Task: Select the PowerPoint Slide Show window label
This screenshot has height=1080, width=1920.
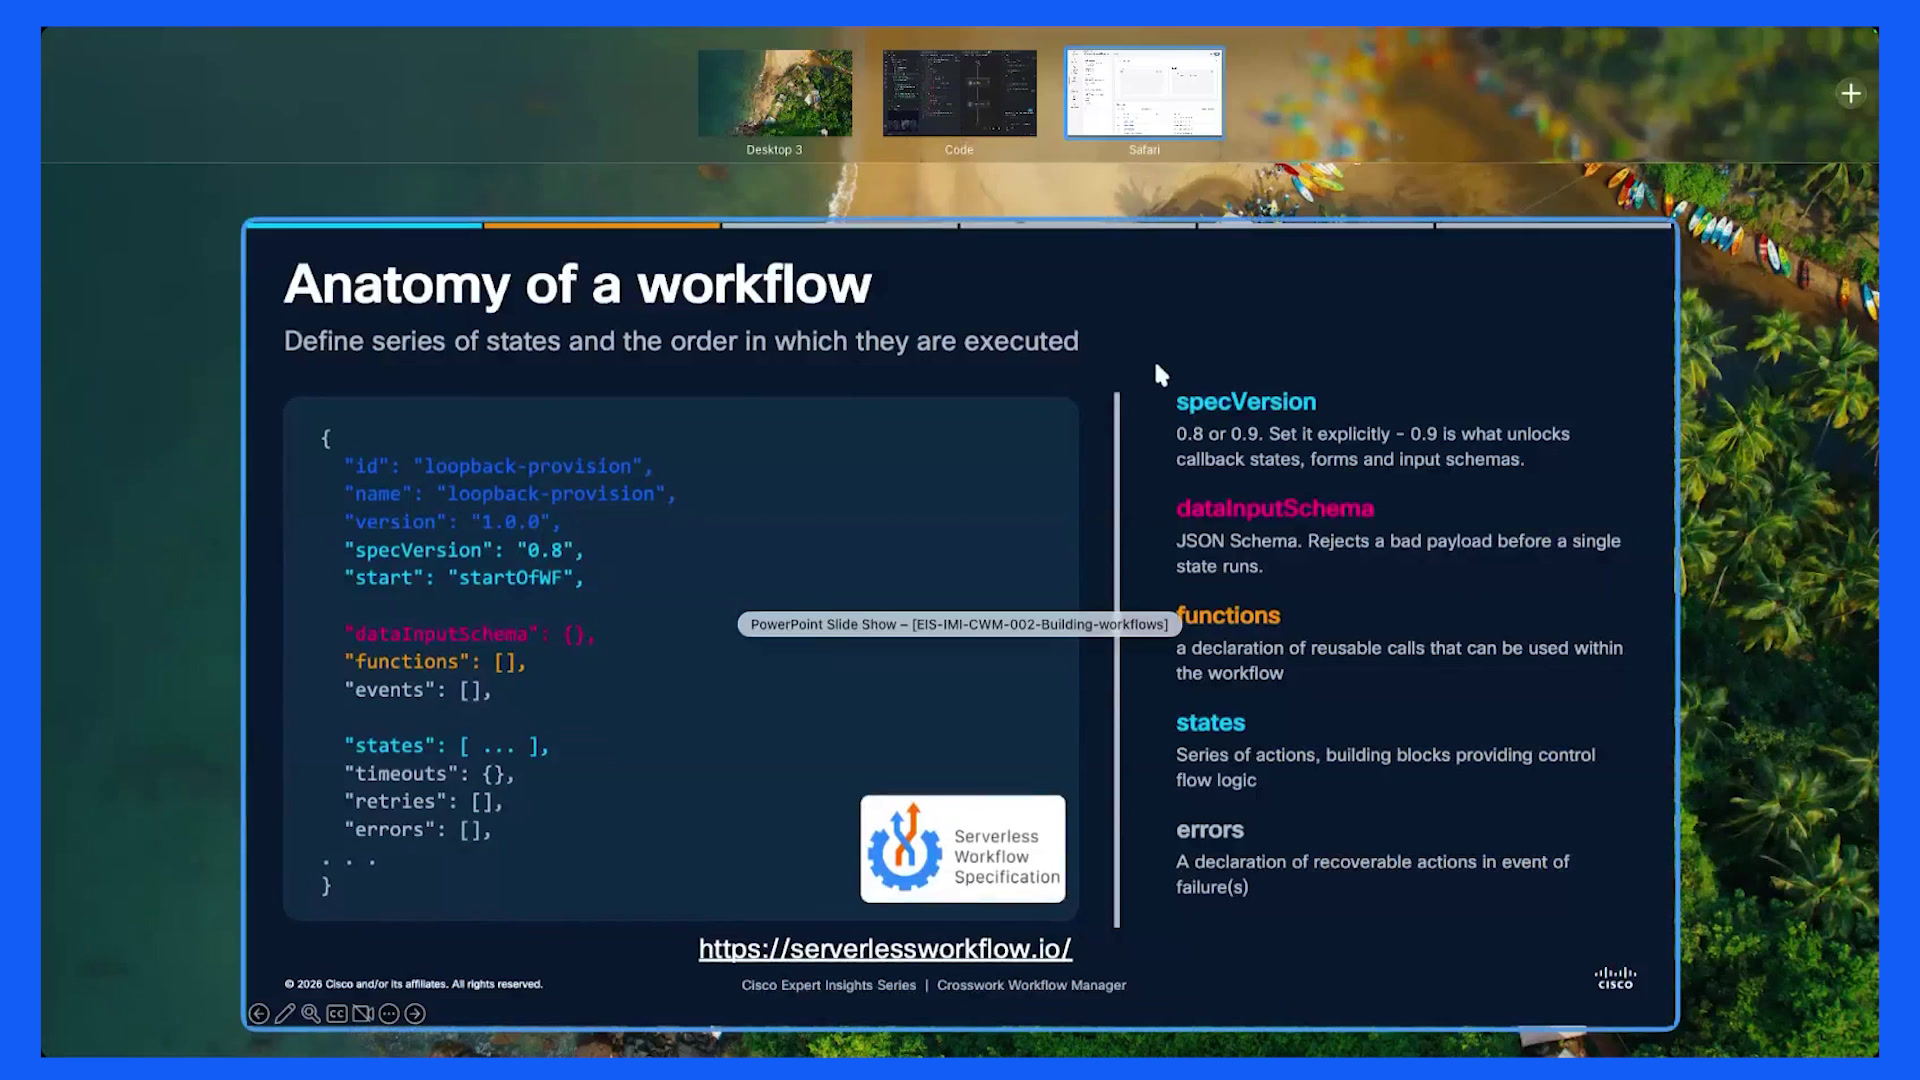Action: pyautogui.click(x=959, y=624)
